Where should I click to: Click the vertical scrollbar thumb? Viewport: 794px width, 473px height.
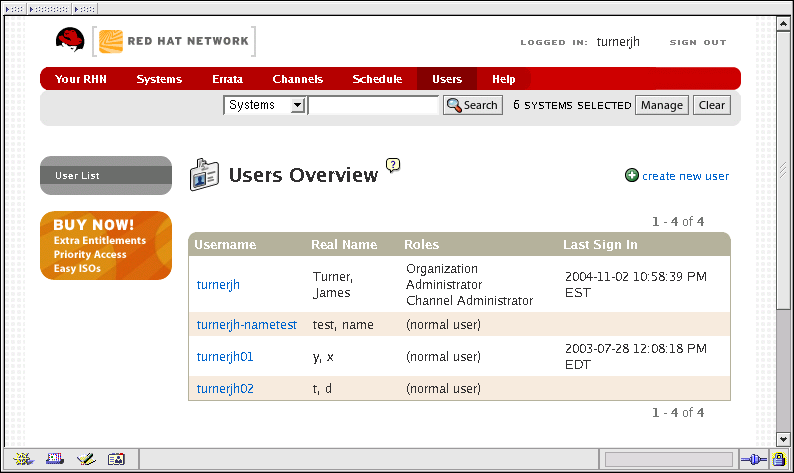(783, 170)
